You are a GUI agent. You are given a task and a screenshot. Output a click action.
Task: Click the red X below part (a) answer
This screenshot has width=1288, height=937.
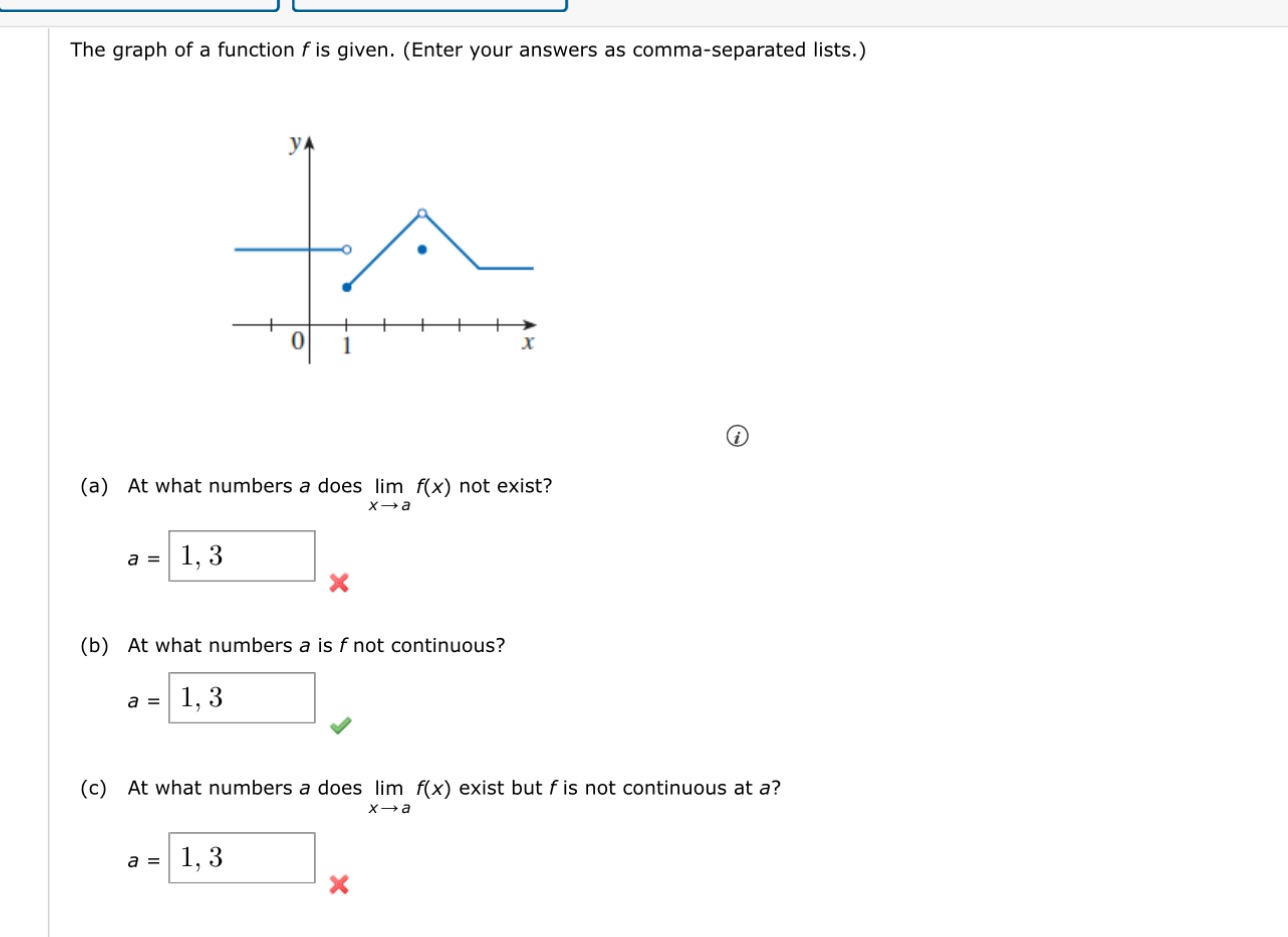[340, 584]
